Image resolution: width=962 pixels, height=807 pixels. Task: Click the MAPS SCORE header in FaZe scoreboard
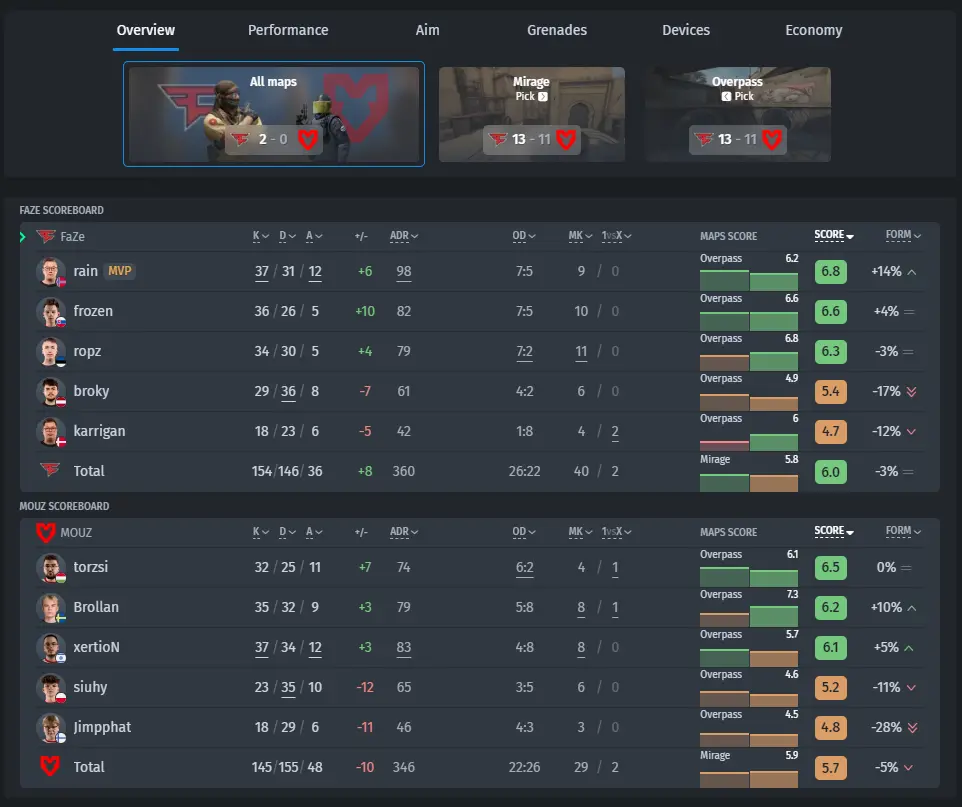(x=728, y=236)
